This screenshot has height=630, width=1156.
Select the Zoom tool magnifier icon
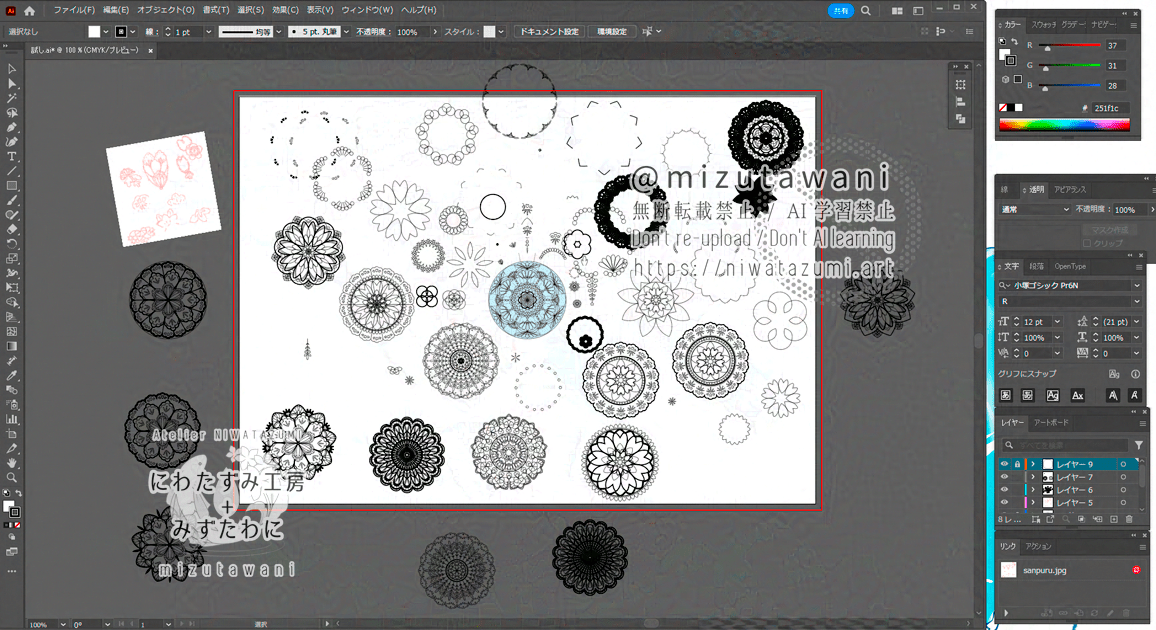tap(12, 478)
